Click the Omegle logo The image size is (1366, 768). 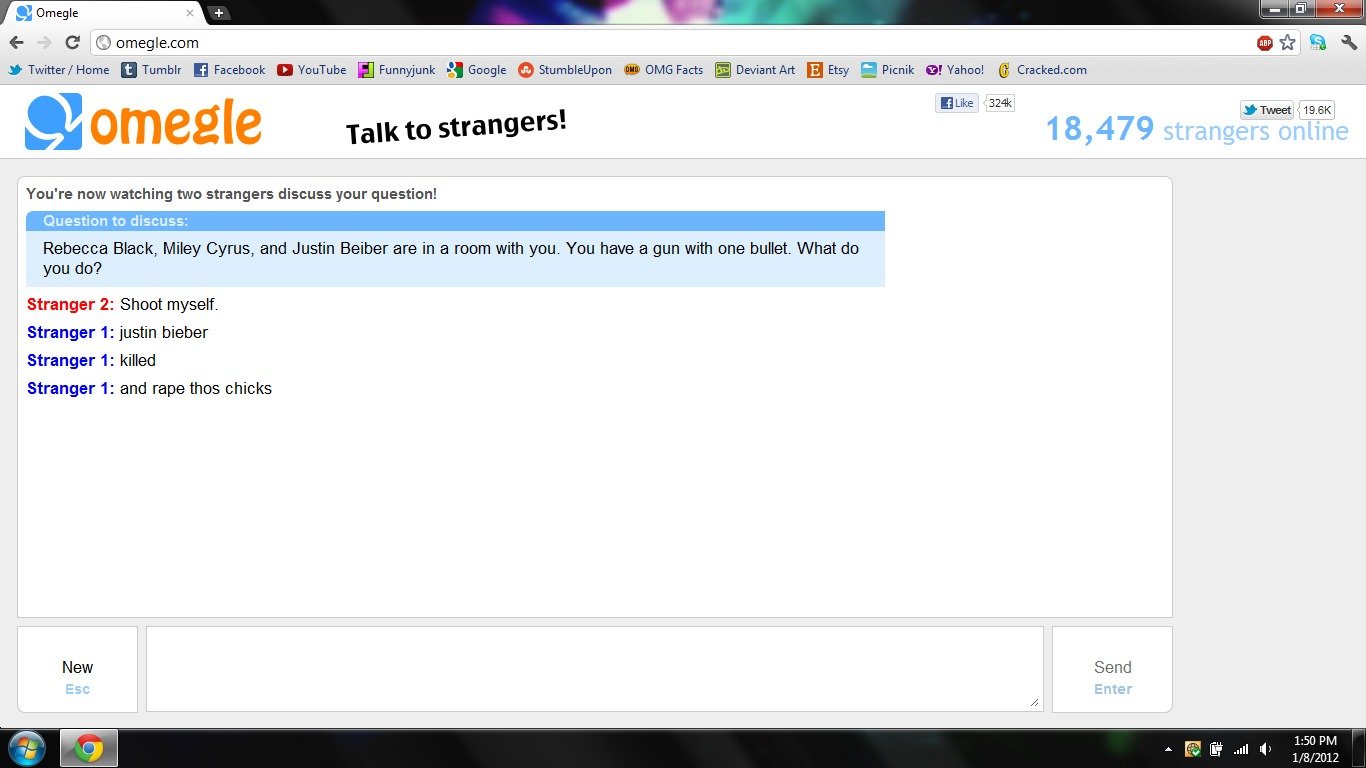142,120
